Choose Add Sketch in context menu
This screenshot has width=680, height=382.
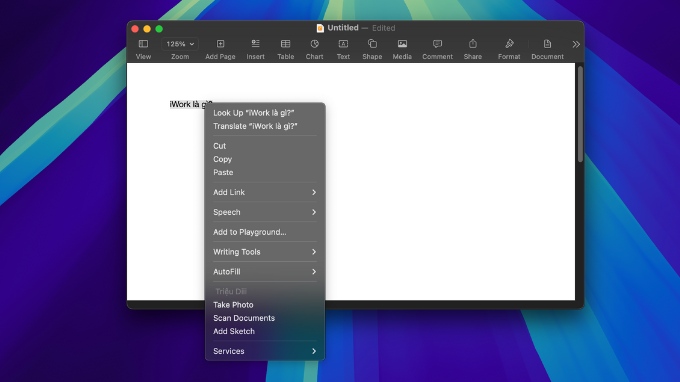pyautogui.click(x=265, y=331)
